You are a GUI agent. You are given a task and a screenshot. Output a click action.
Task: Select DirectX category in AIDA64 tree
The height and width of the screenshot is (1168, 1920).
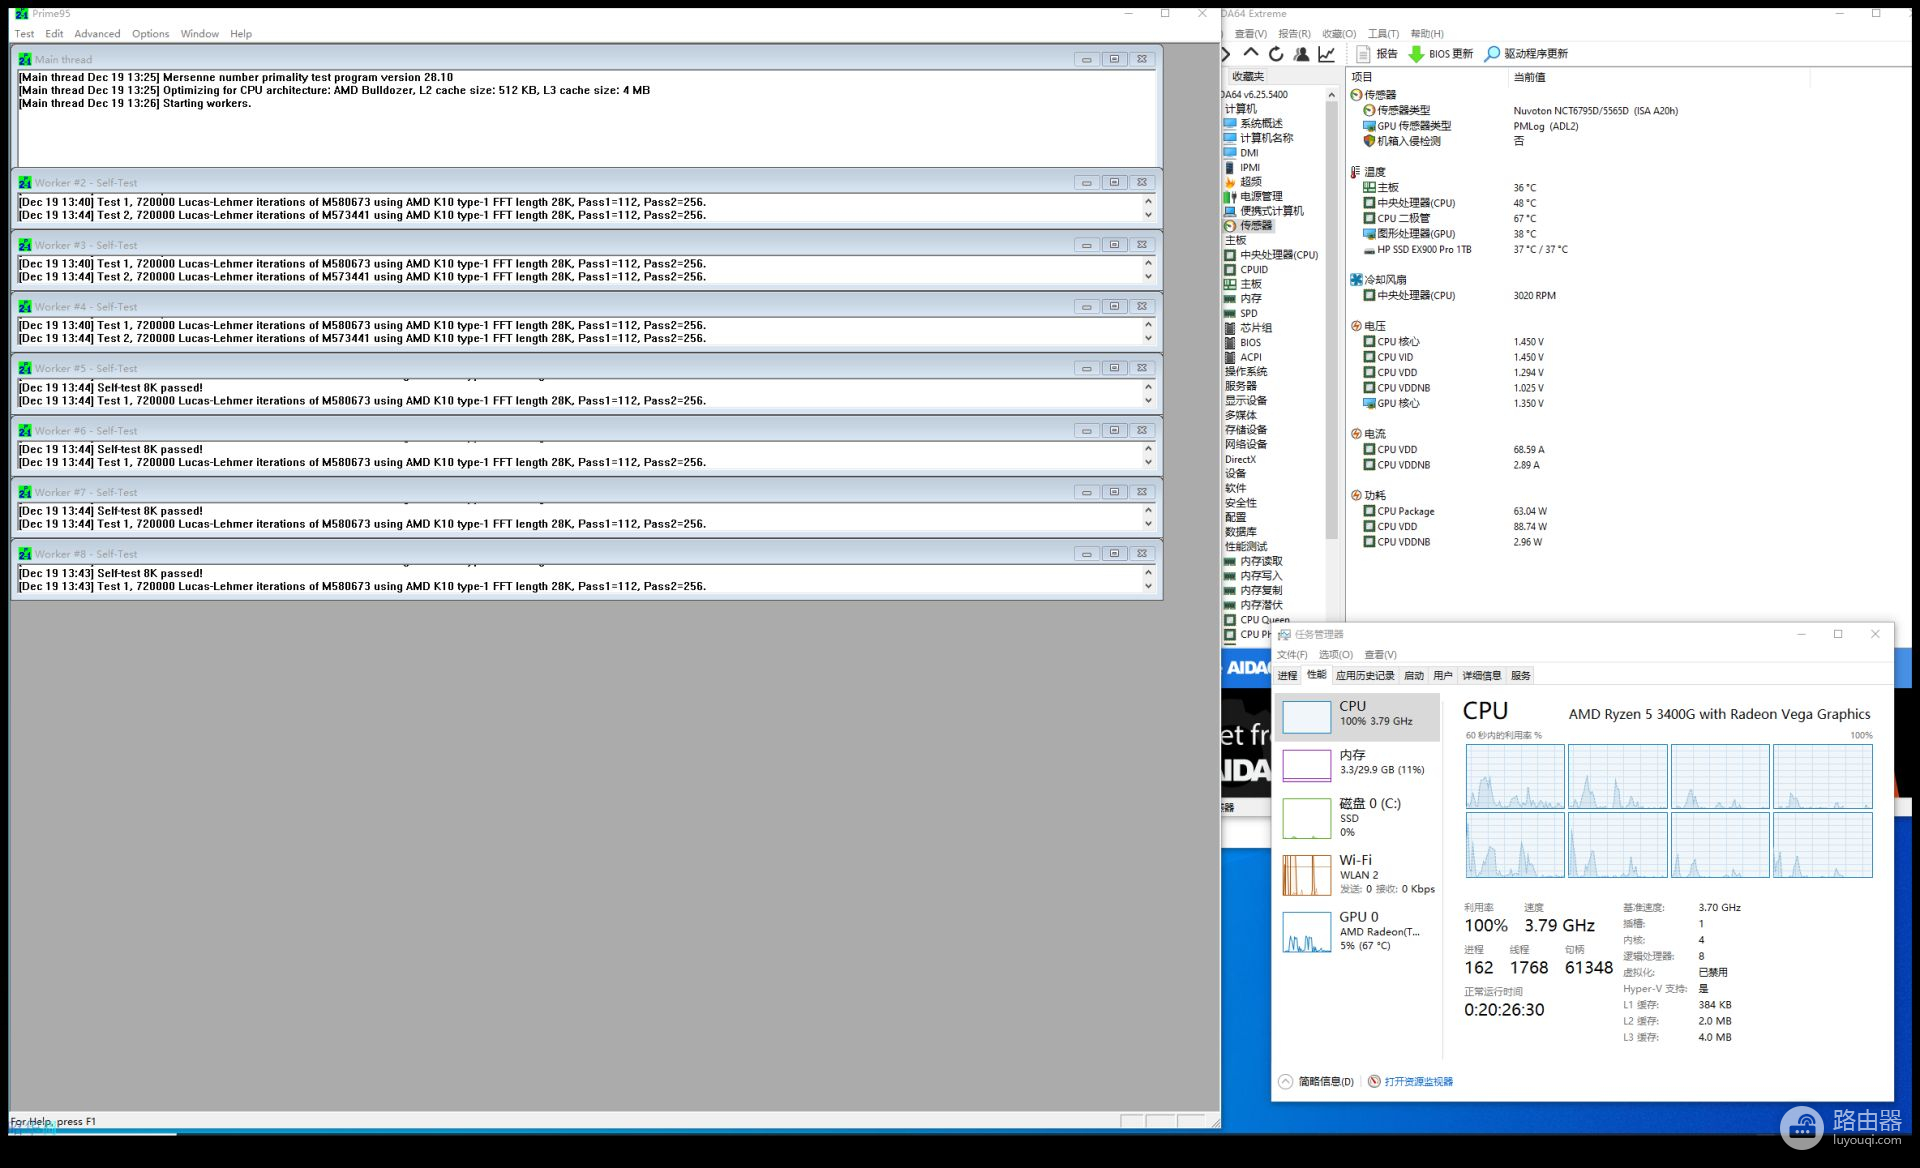[x=1240, y=460]
